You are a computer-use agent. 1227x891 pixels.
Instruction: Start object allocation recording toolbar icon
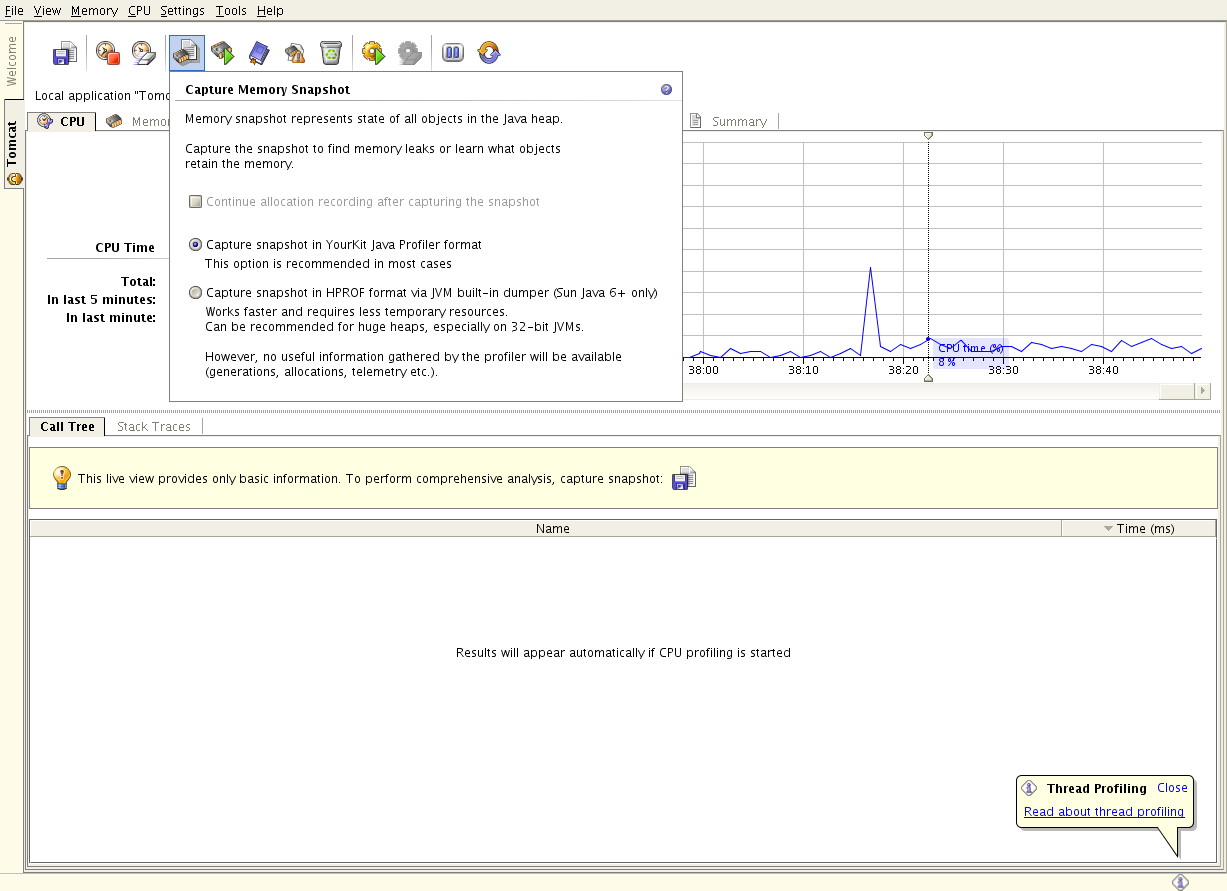tap(223, 53)
